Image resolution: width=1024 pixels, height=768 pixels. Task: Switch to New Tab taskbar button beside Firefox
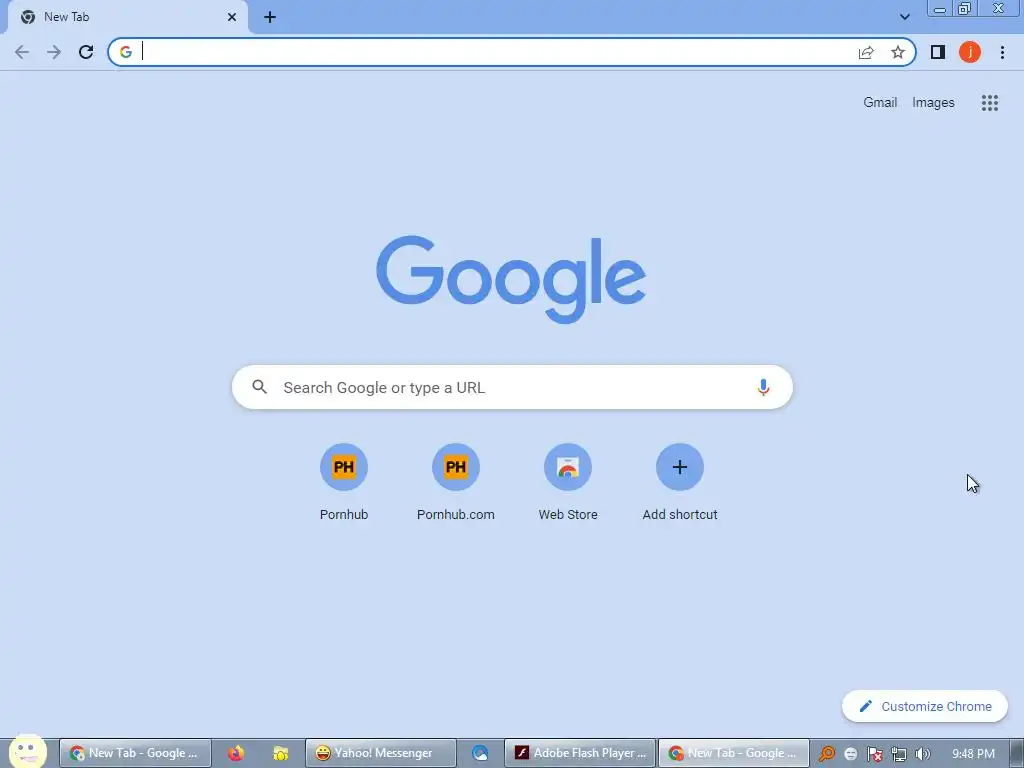[x=135, y=753]
